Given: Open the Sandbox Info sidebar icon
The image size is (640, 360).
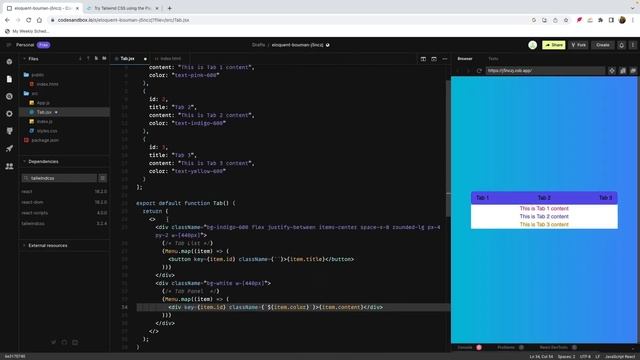Looking at the screenshot, I should (9, 62).
